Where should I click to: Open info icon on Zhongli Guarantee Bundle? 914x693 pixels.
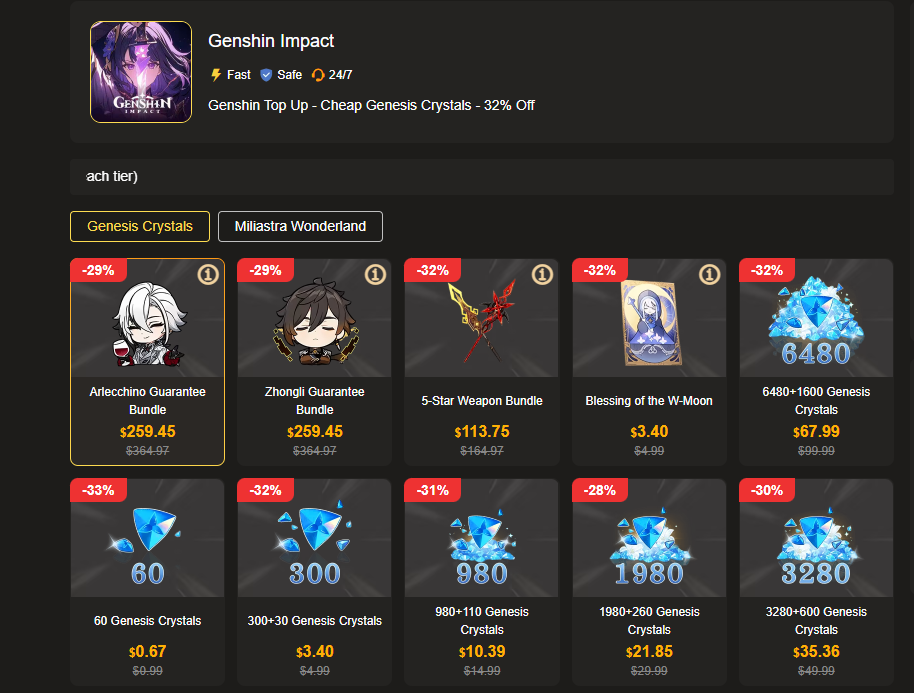375,275
